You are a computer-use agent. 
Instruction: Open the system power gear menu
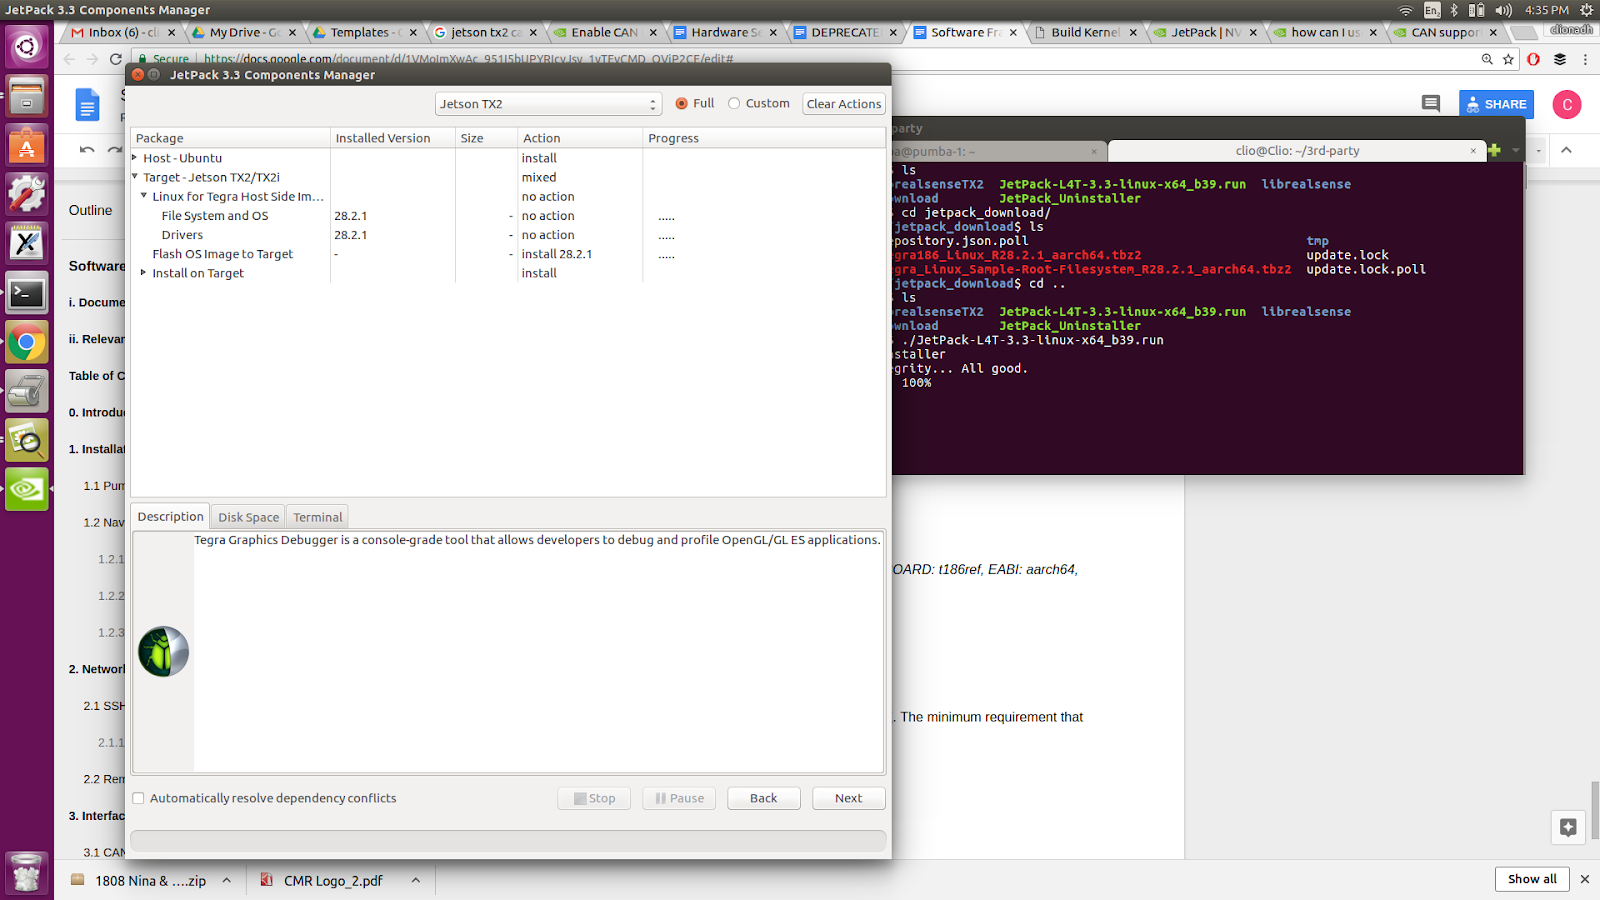click(x=1586, y=10)
